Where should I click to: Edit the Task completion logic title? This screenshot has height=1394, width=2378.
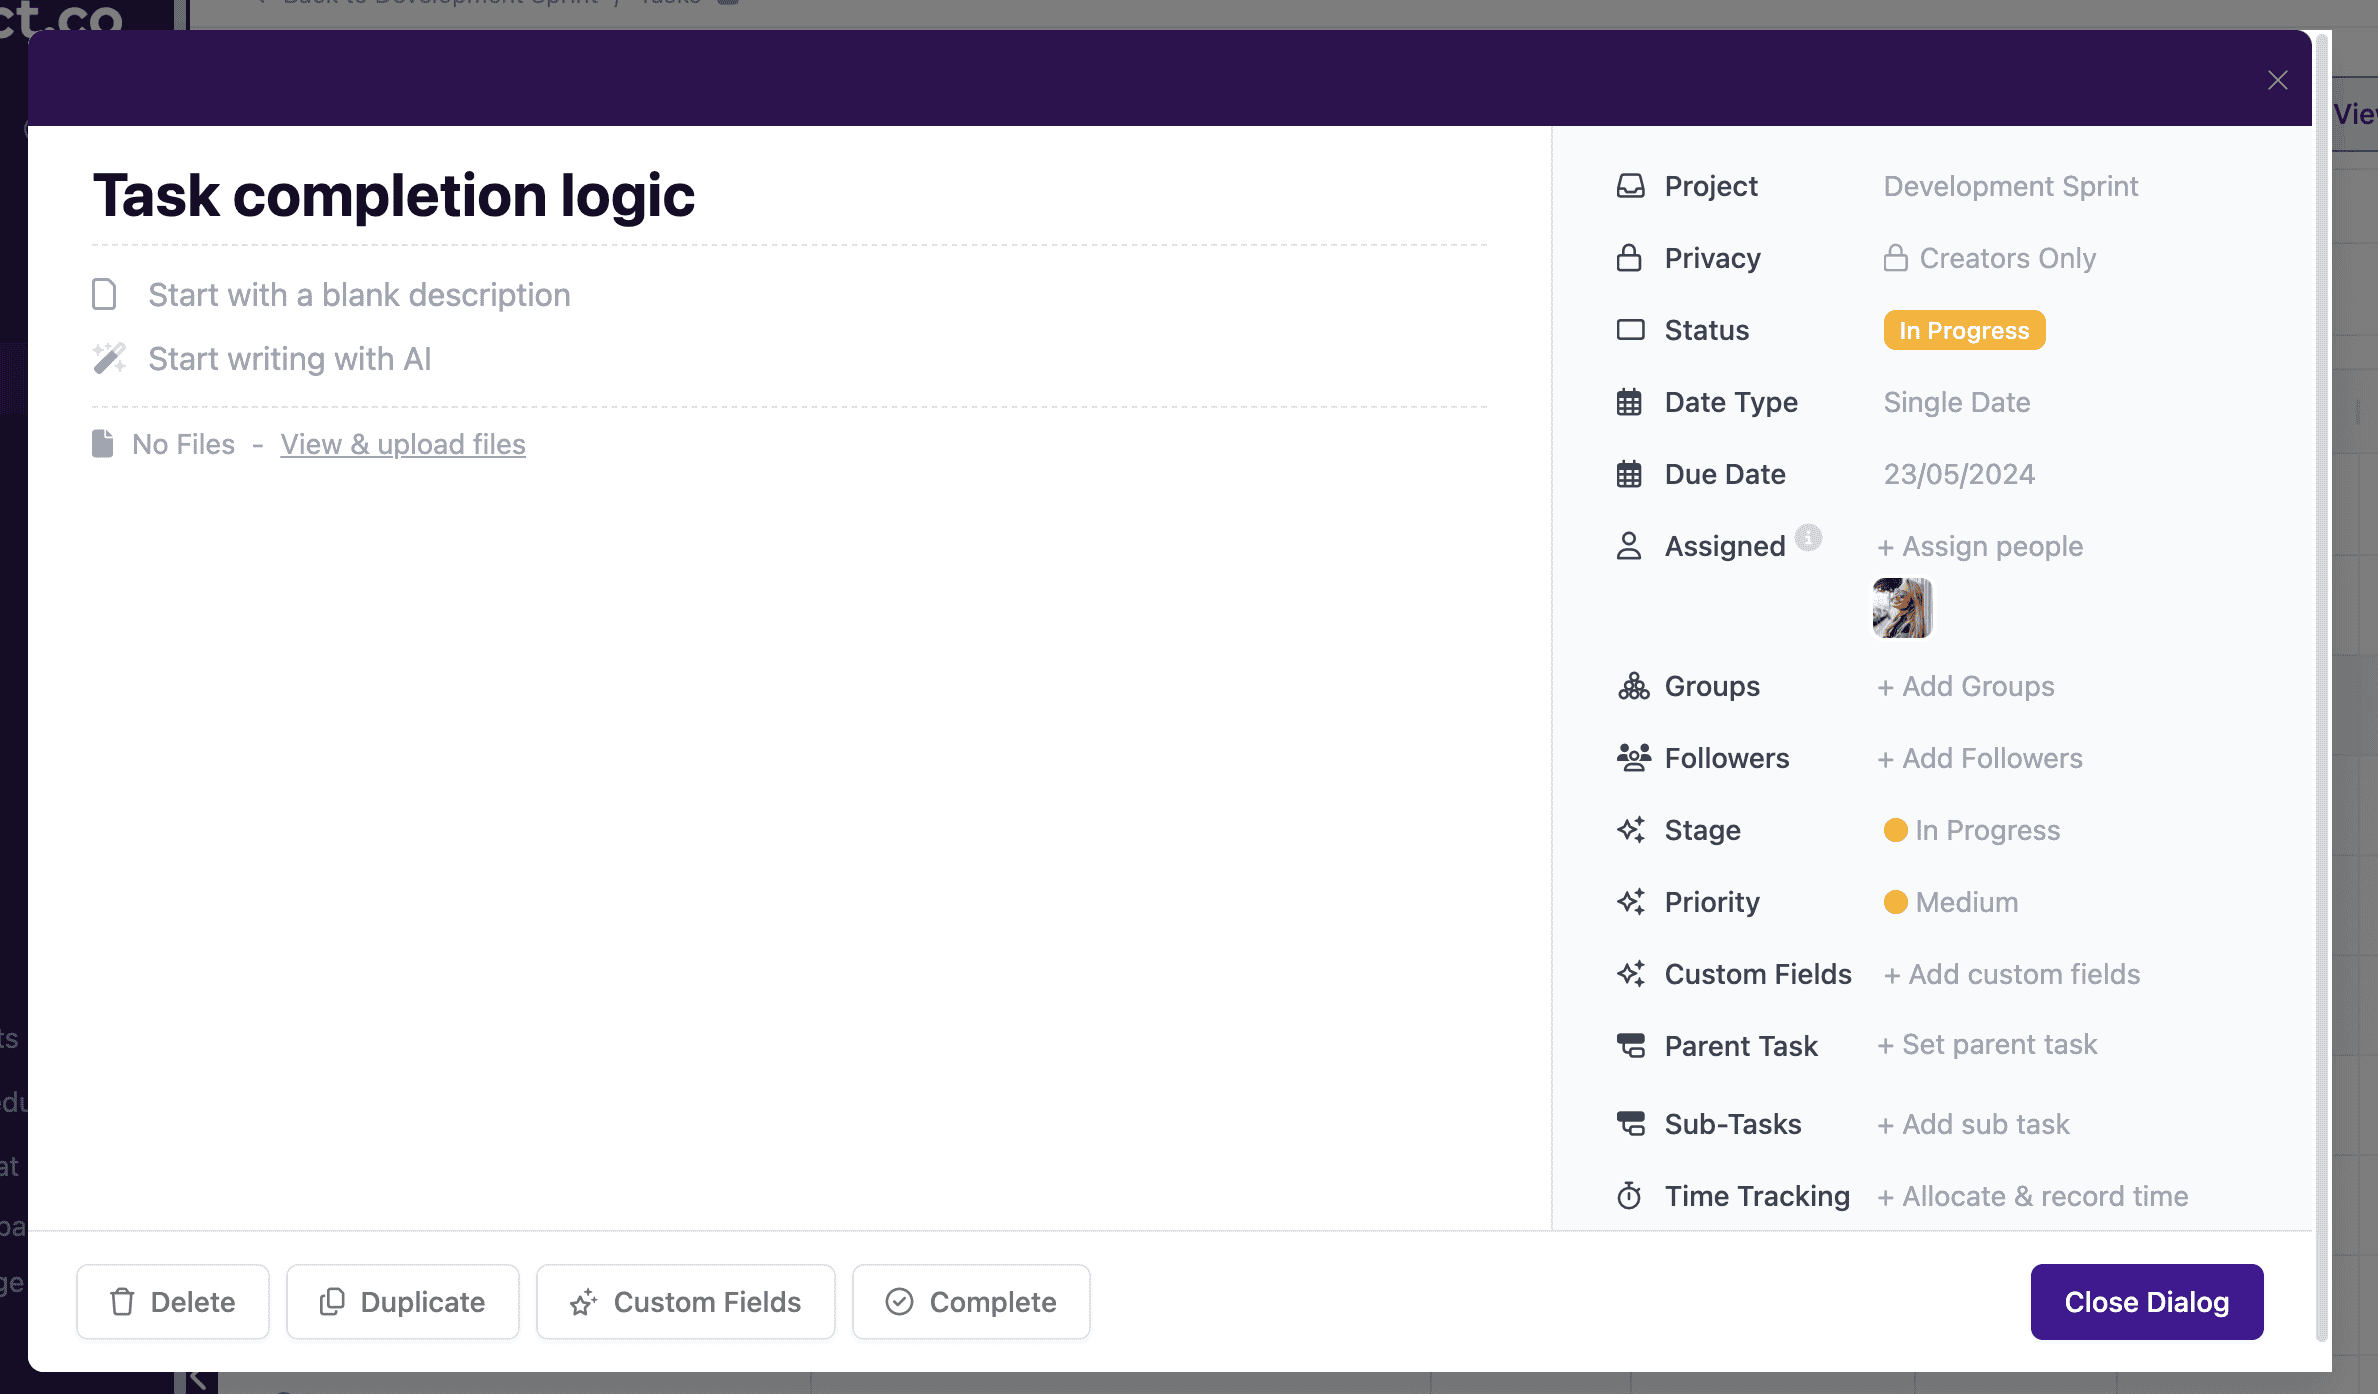point(393,195)
